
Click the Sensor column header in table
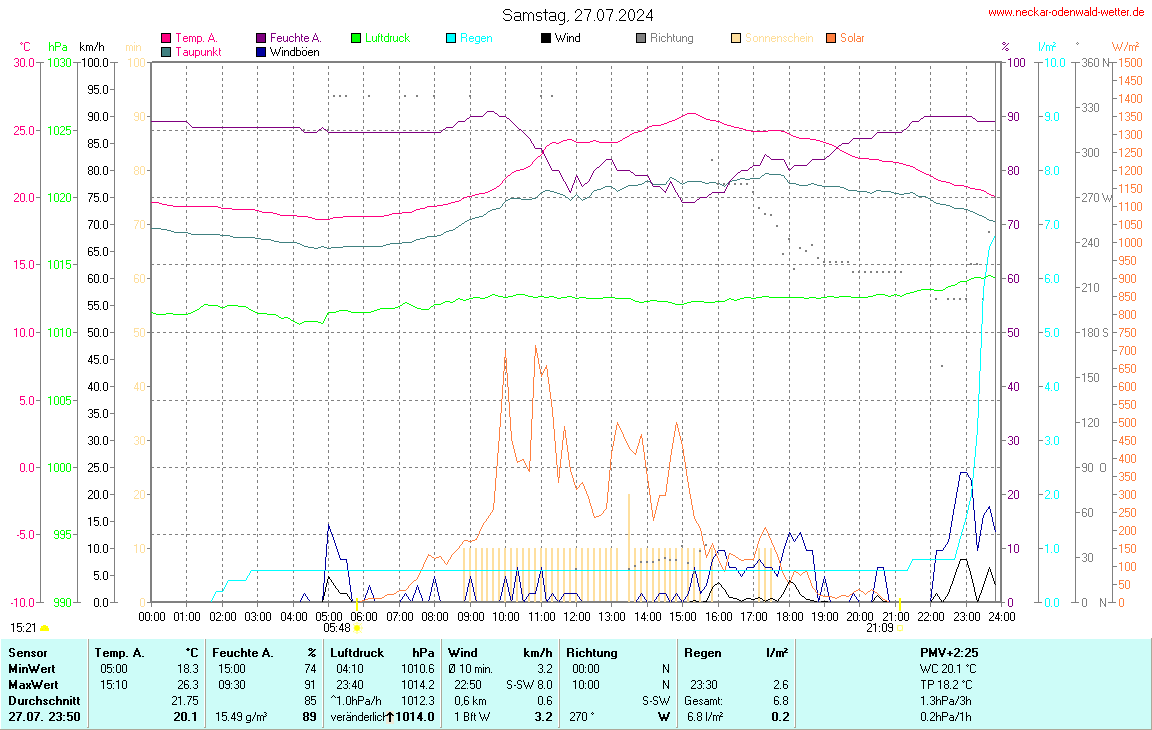(28, 653)
